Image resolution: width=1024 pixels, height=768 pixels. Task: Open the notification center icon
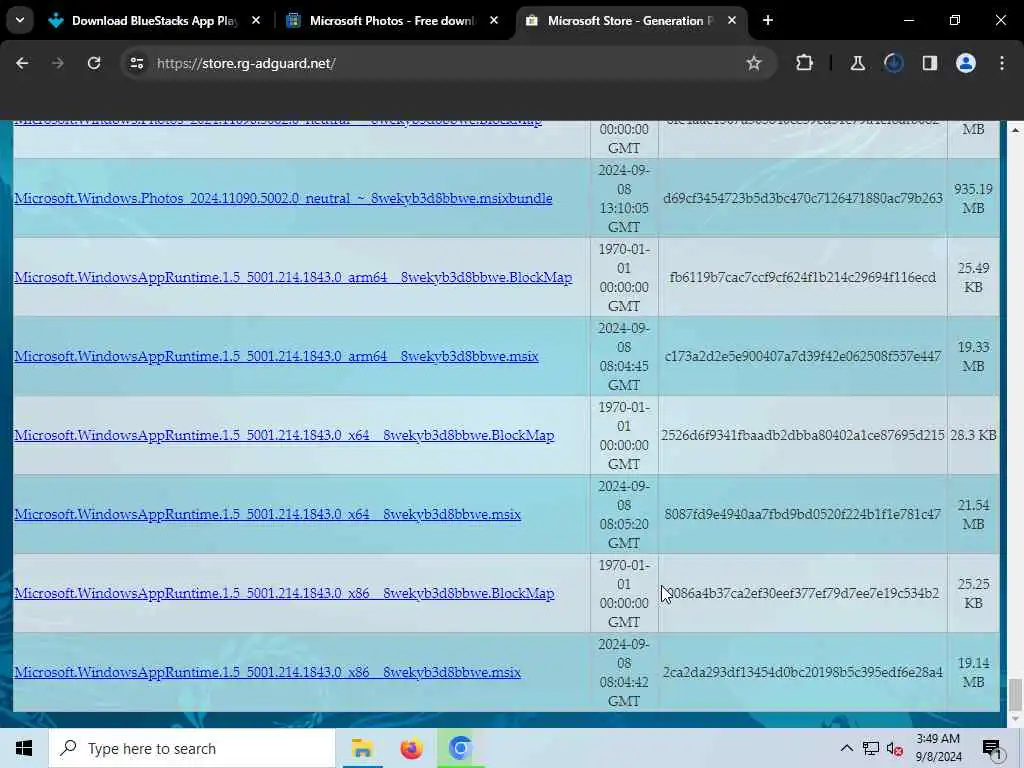click(991, 748)
